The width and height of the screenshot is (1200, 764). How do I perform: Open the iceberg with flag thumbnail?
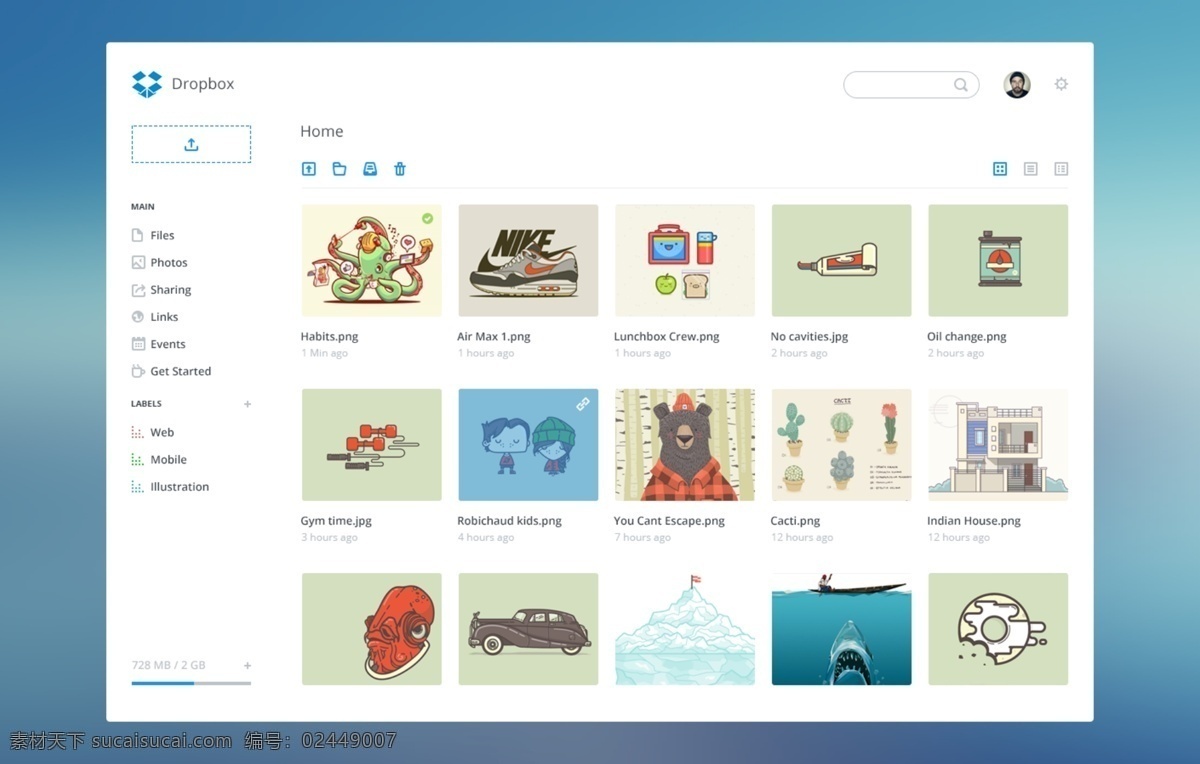pyautogui.click(x=685, y=629)
